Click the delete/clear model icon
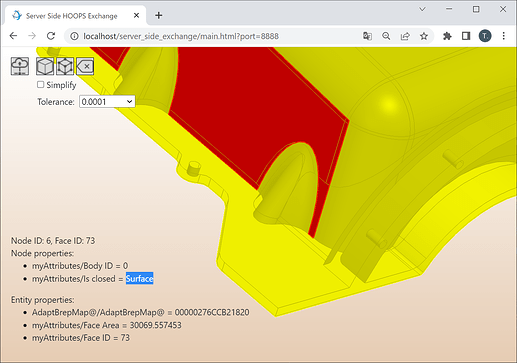 click(85, 66)
